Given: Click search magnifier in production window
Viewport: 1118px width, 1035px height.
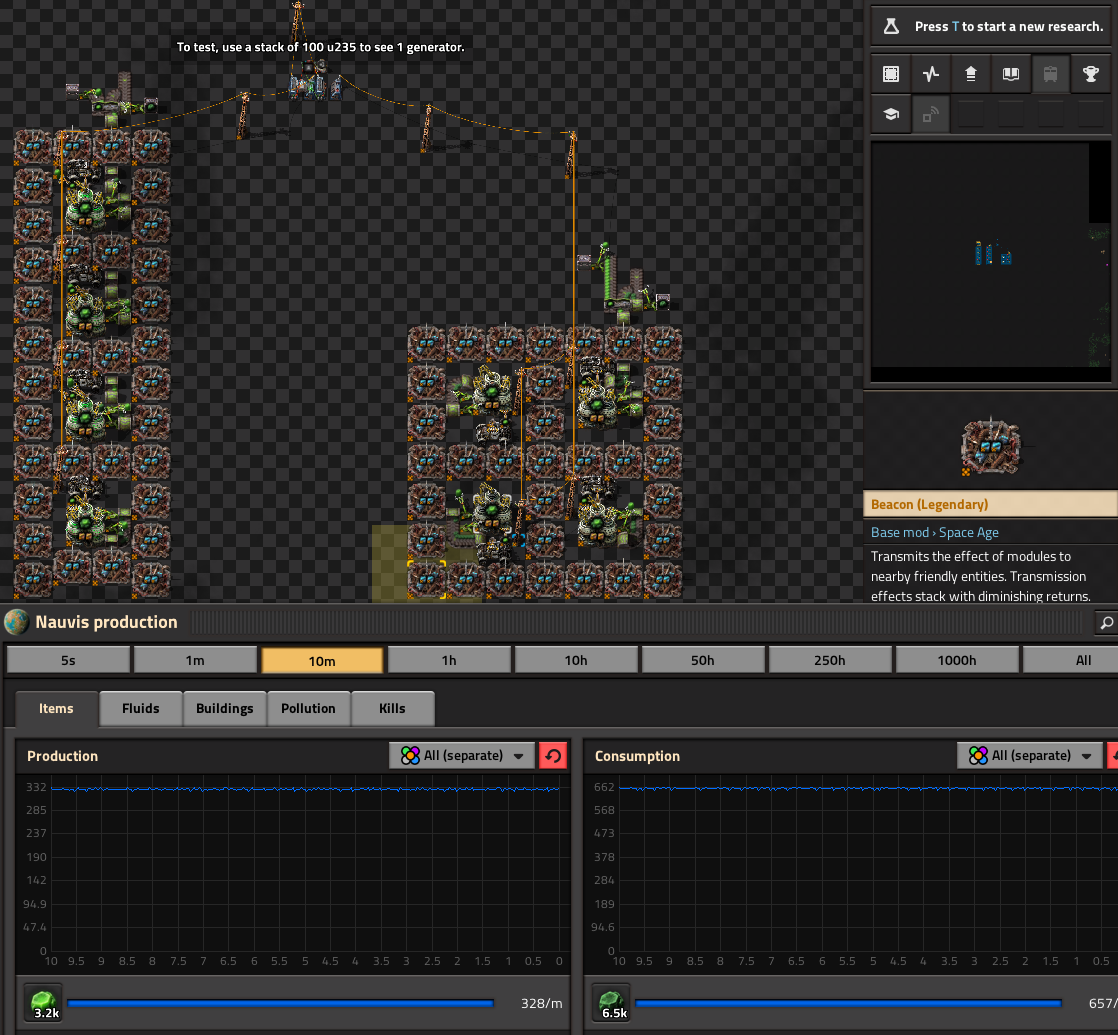Looking at the screenshot, I should coord(1106,623).
